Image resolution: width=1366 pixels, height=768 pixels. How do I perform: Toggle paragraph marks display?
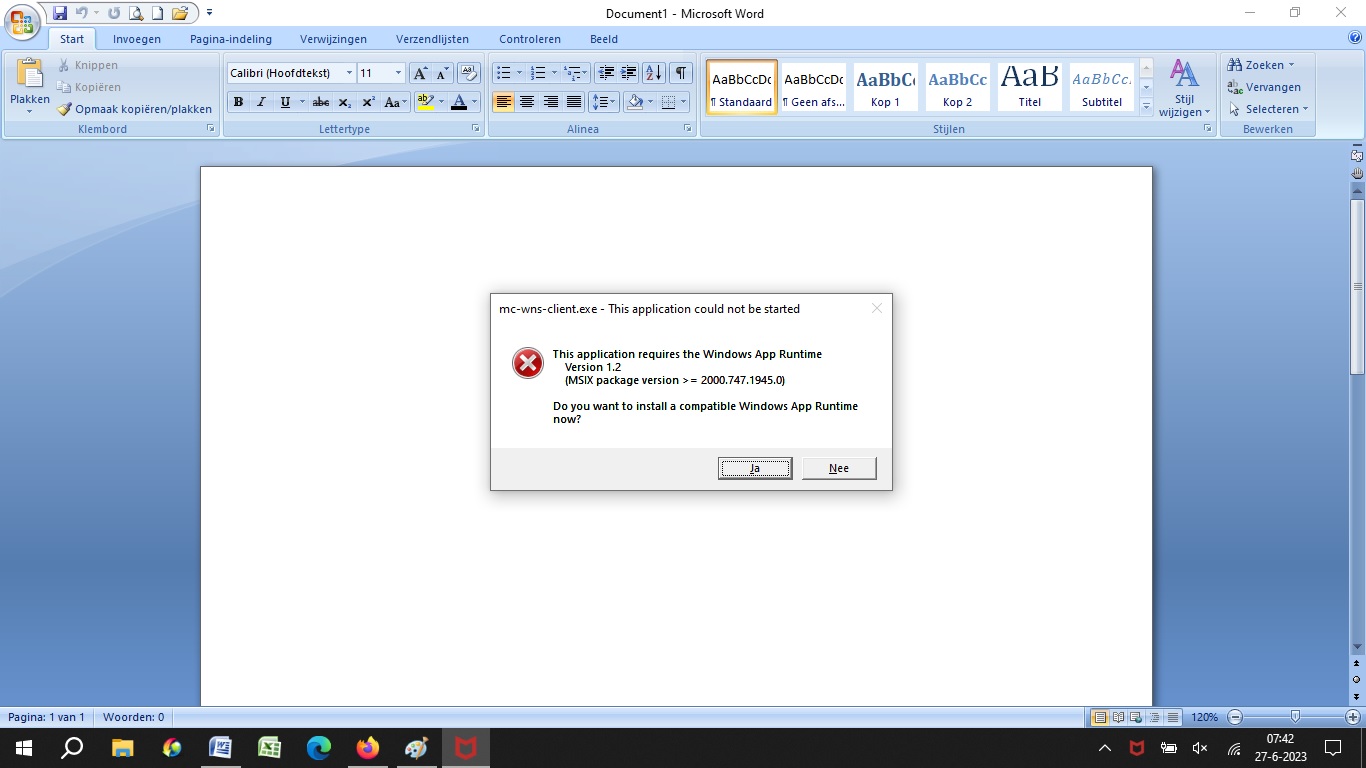coord(680,73)
